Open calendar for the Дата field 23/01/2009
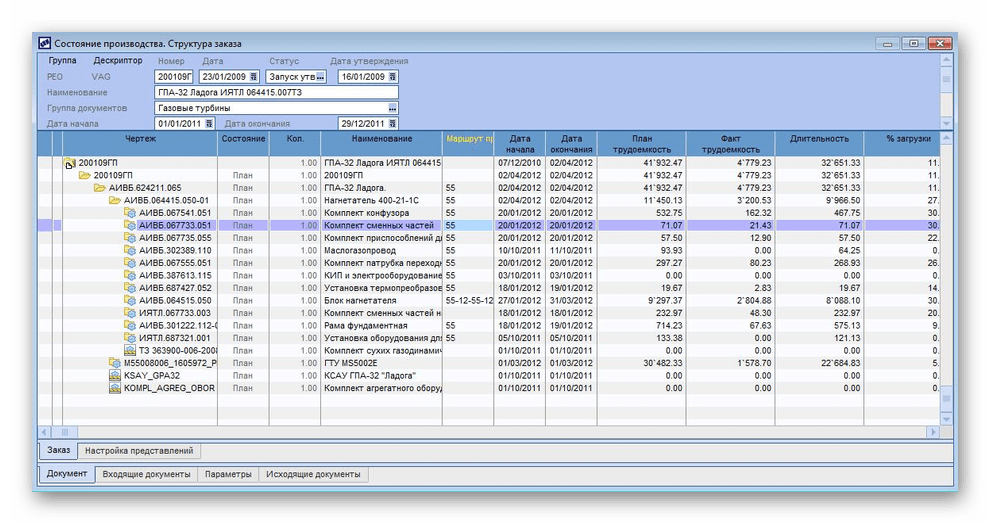This screenshot has width=990, height=524. coord(254,77)
